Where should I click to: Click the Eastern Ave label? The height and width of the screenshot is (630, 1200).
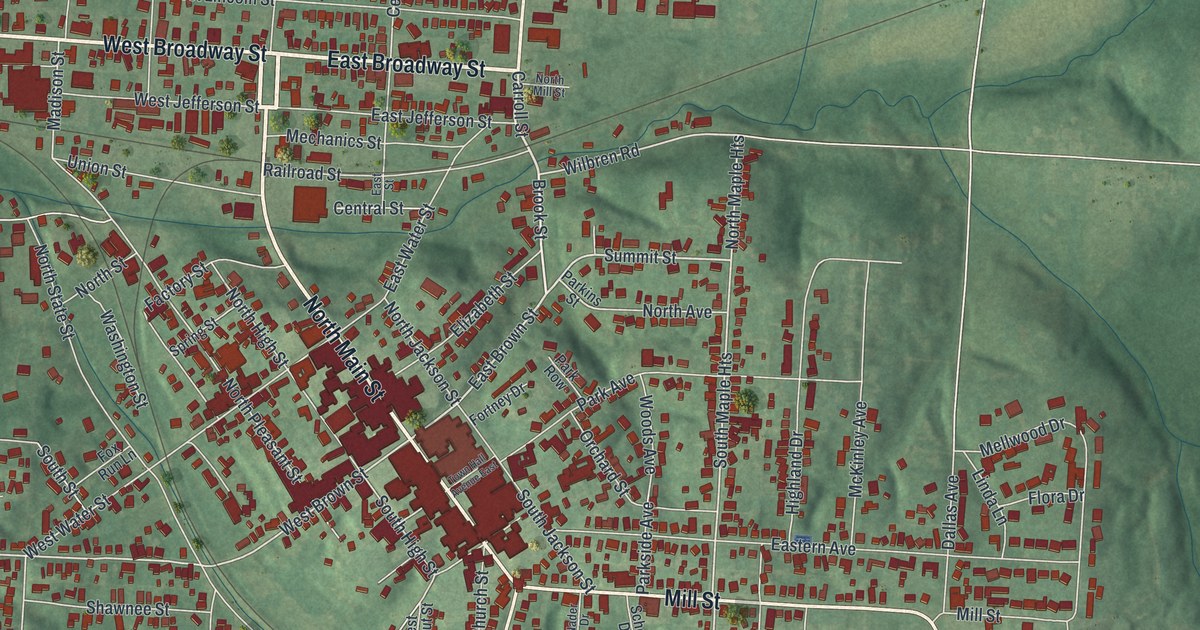tap(814, 548)
